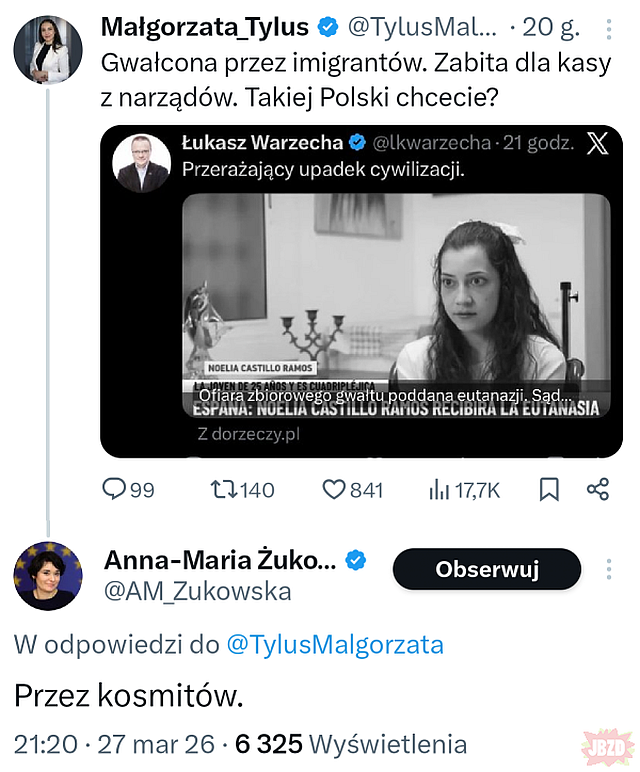Open the views analytics icon
This screenshot has width=640, height=772.
click(439, 489)
